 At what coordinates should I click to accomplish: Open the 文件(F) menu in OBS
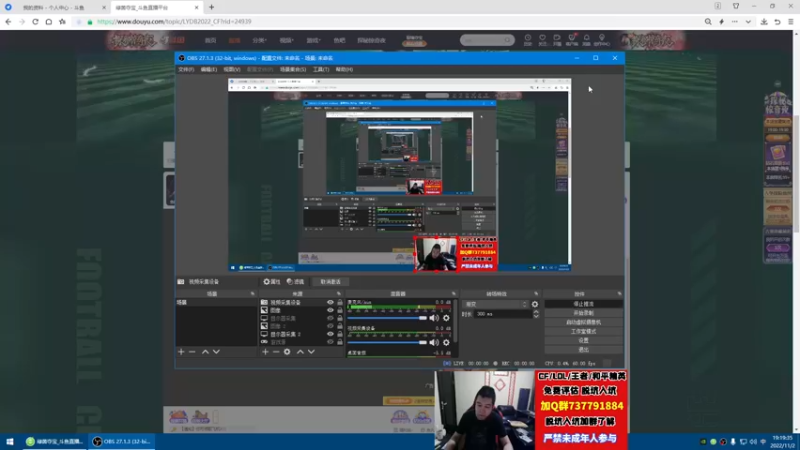(x=186, y=69)
